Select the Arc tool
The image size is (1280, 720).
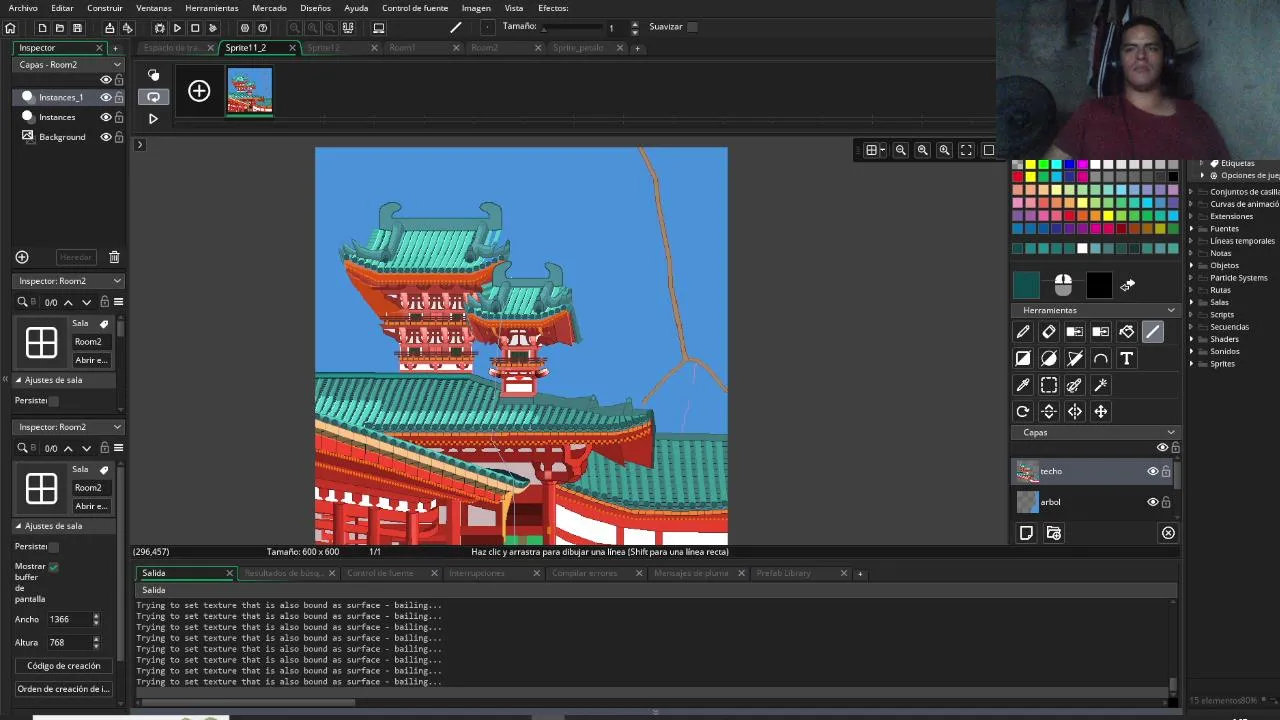click(x=1101, y=358)
